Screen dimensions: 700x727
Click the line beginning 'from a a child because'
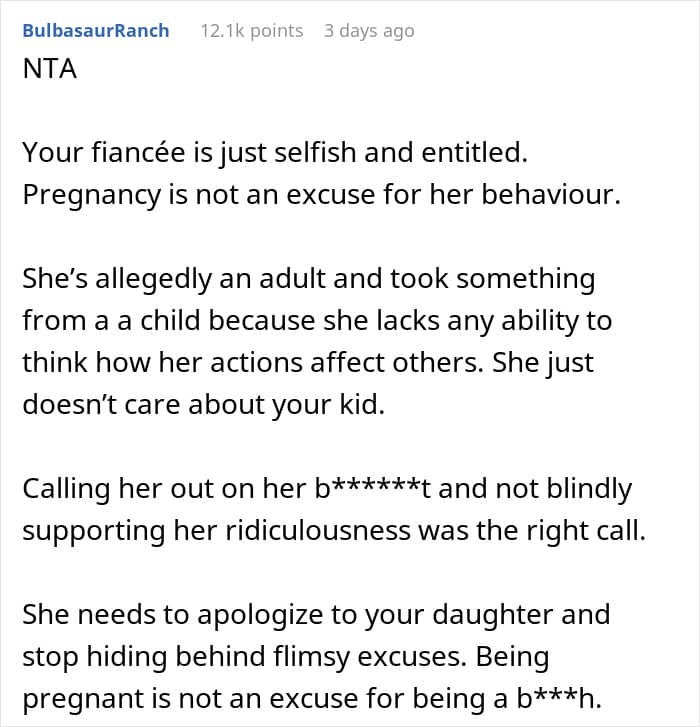317,321
